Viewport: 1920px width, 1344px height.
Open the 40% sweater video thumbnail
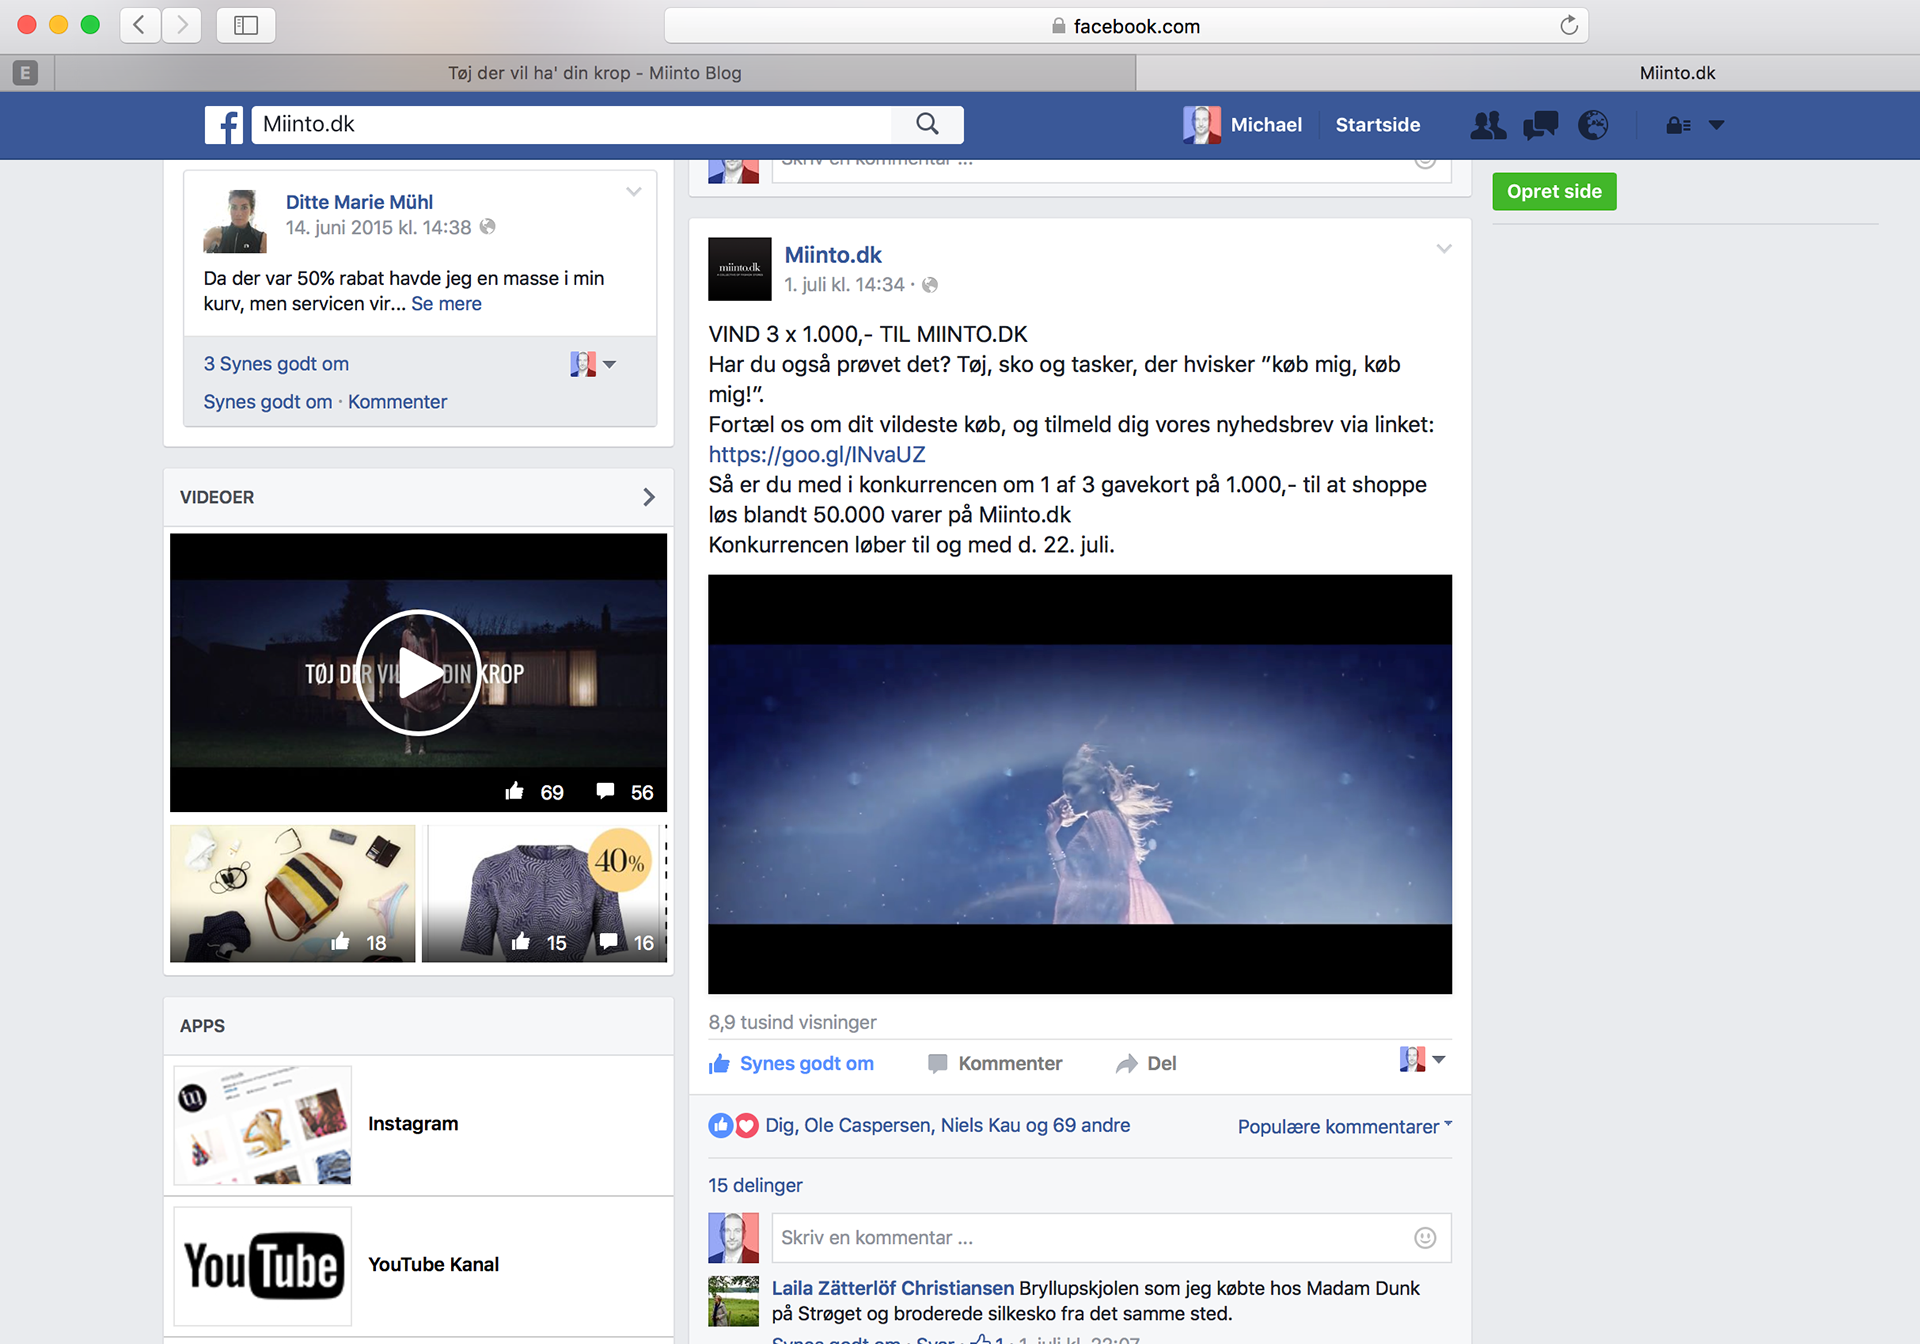[x=544, y=893]
